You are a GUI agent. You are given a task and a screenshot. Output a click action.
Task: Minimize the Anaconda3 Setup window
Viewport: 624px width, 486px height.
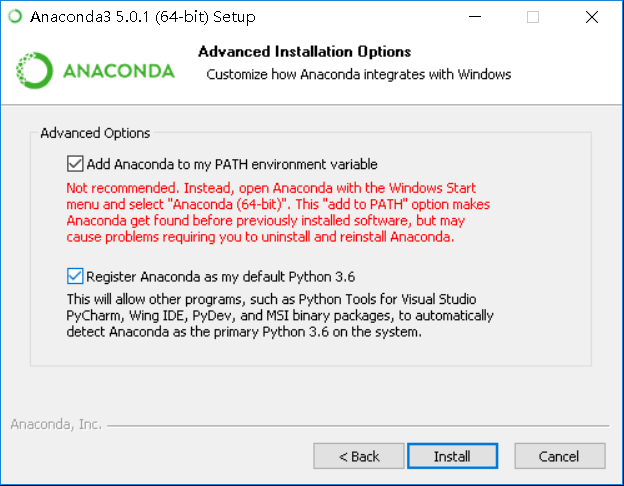pos(484,17)
